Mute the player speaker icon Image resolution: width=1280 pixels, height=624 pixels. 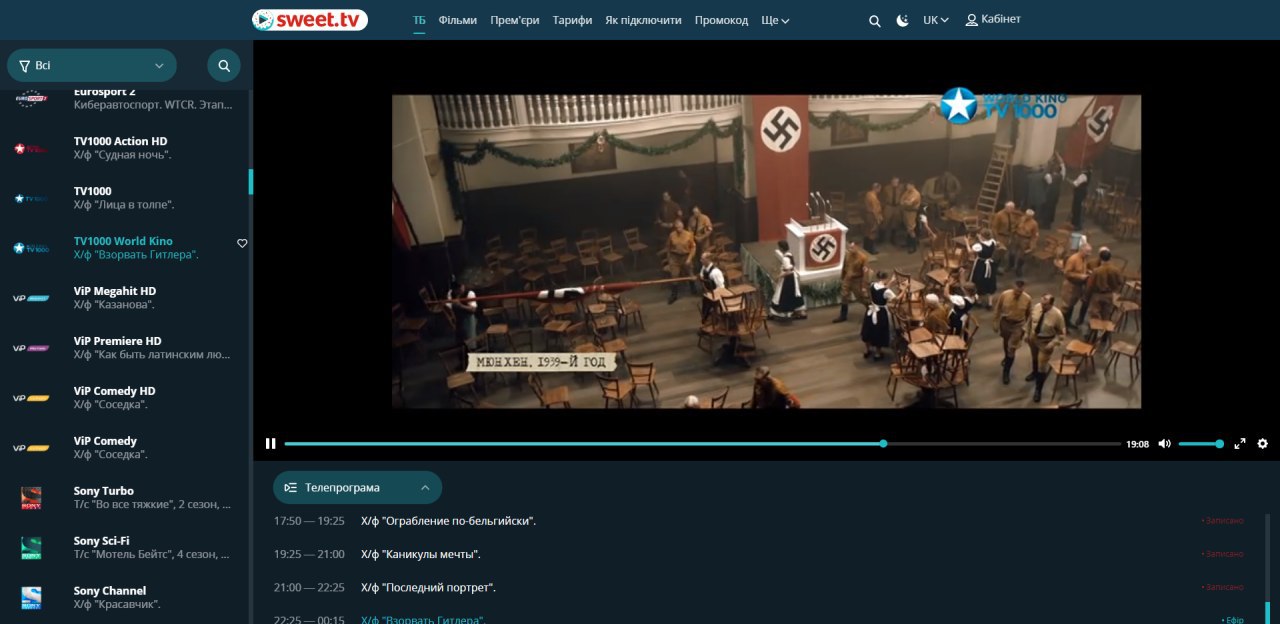click(x=1164, y=444)
